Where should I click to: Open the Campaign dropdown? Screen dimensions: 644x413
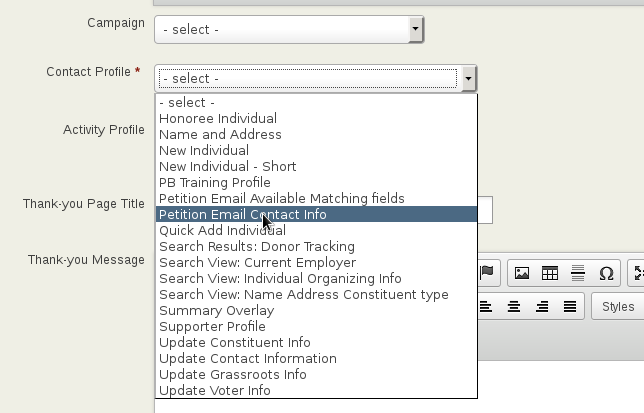(289, 30)
